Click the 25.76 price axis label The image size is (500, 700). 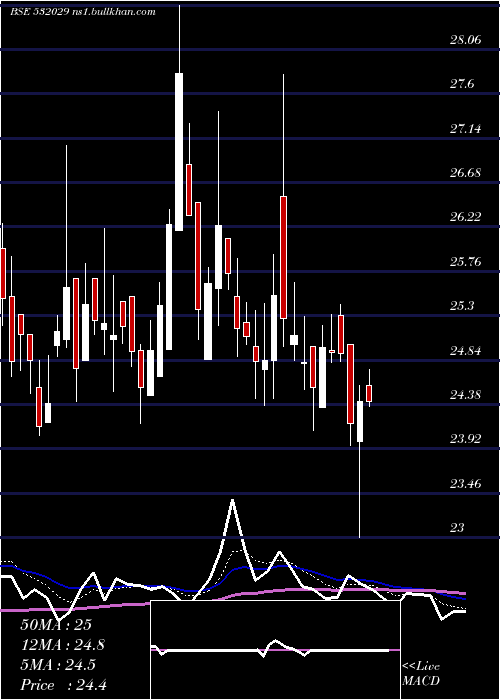click(x=465, y=261)
